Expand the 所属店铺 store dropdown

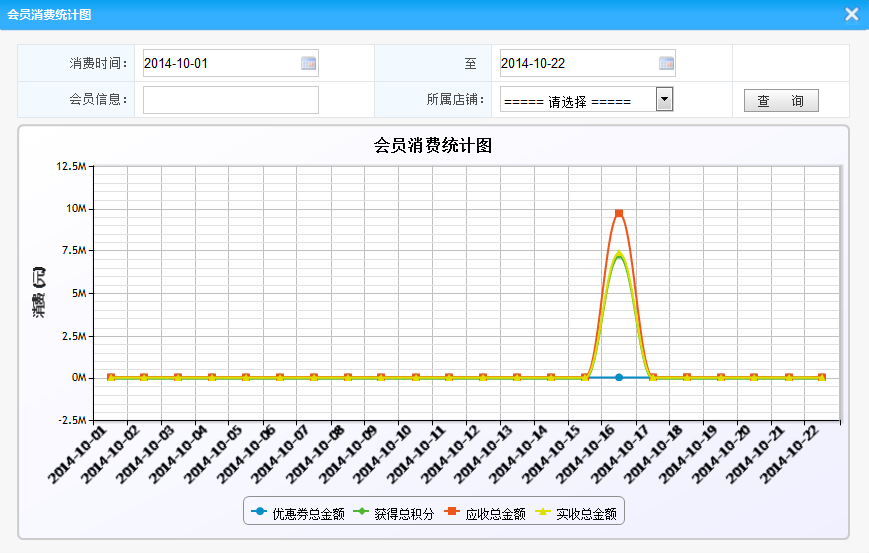tap(577, 100)
